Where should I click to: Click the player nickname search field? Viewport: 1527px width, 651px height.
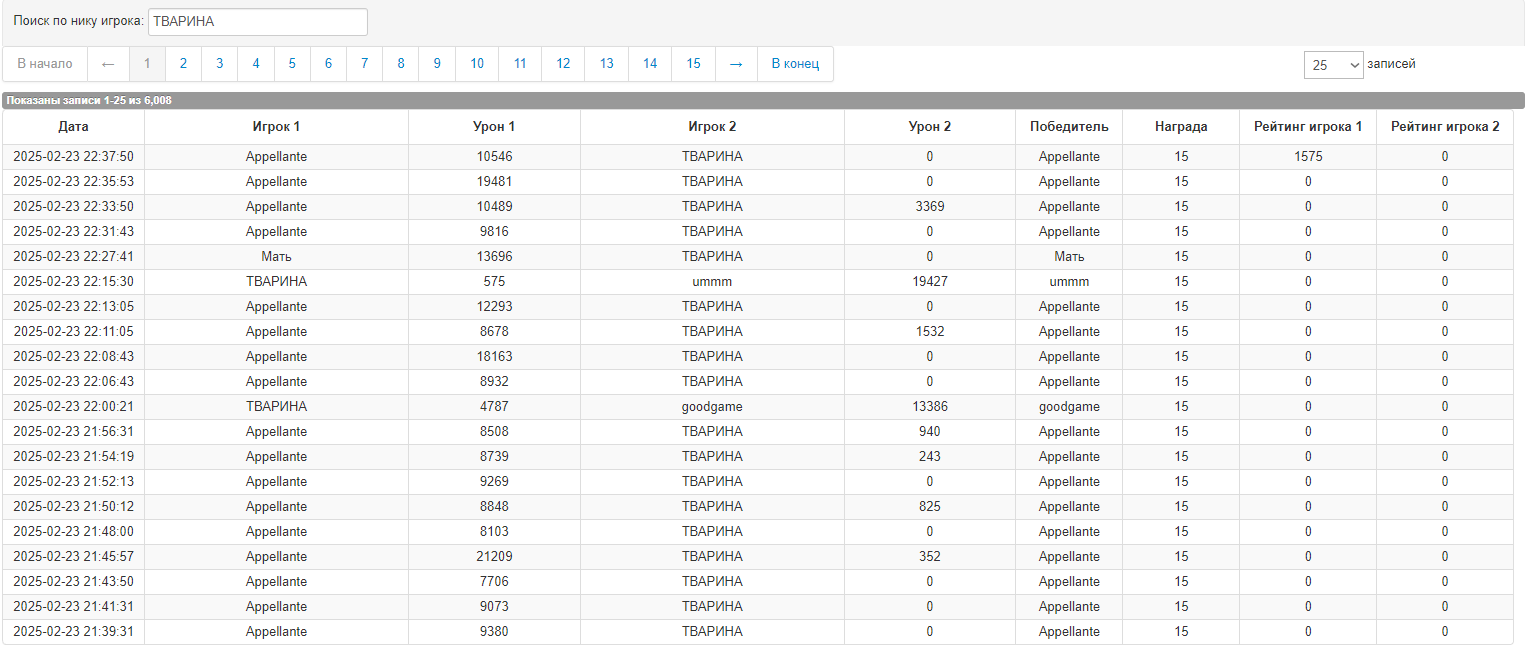tap(257, 22)
